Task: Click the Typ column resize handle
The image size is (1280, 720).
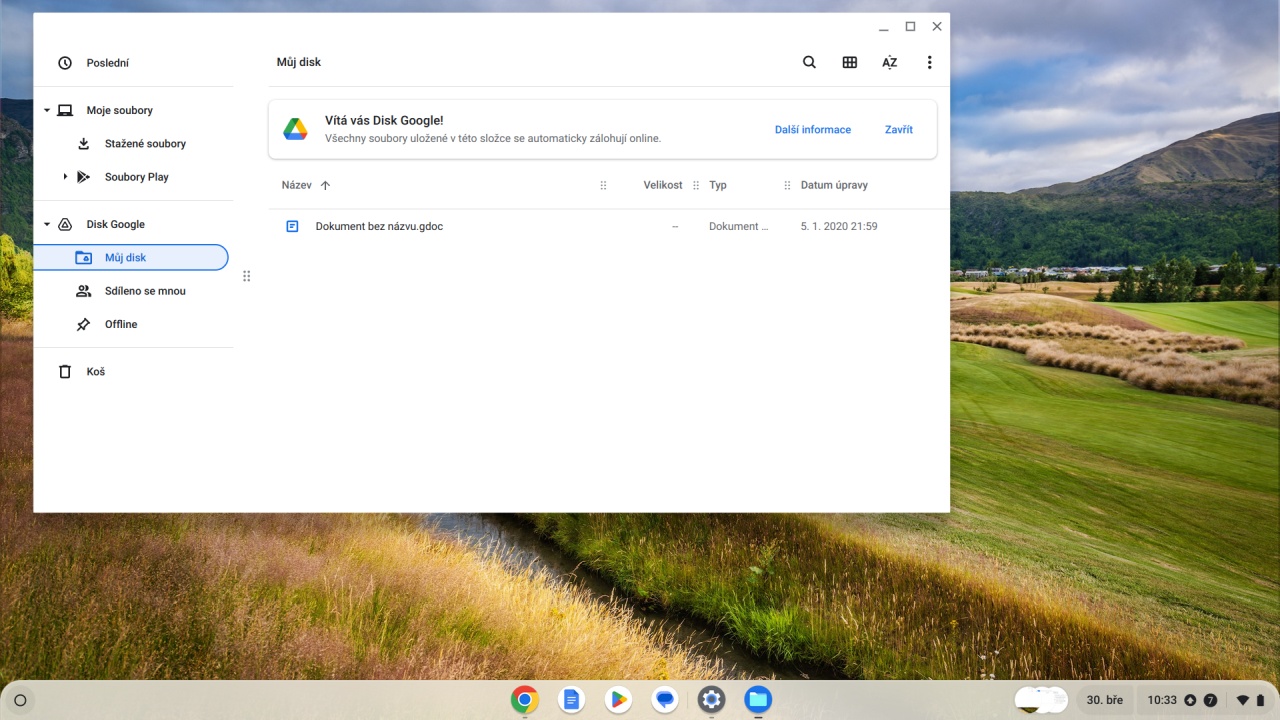Action: tap(787, 185)
